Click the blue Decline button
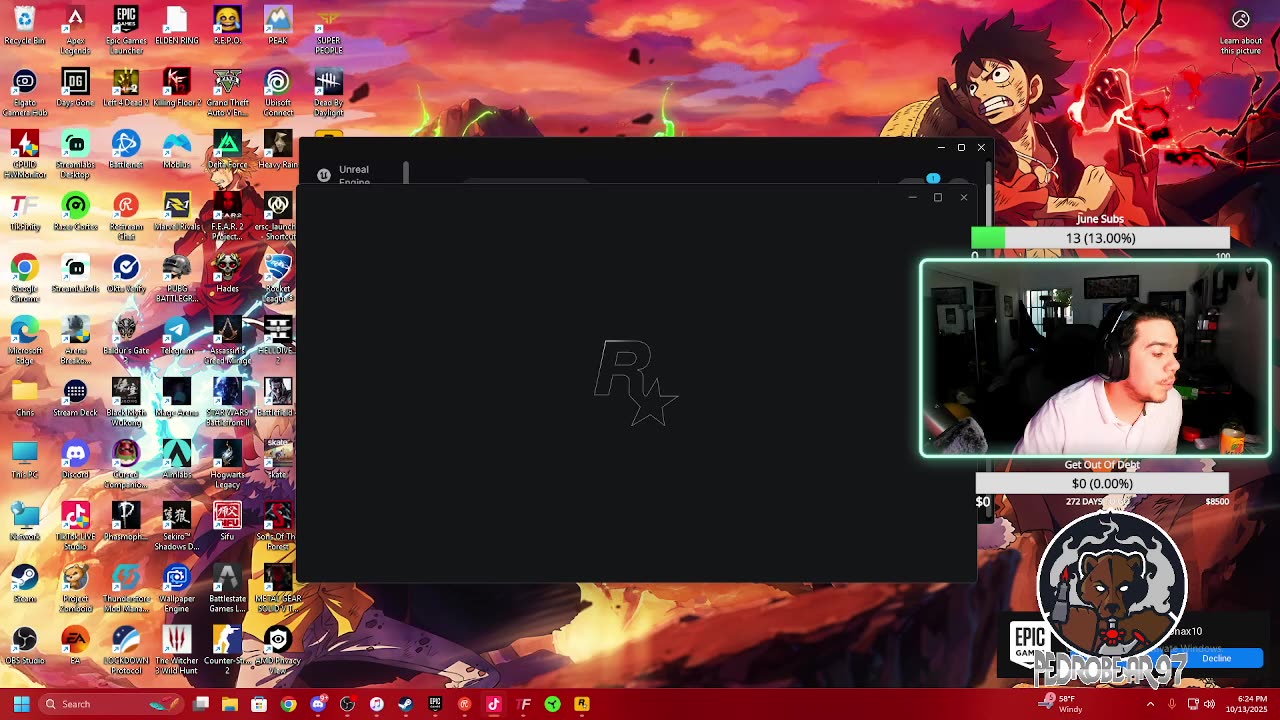 (1217, 658)
